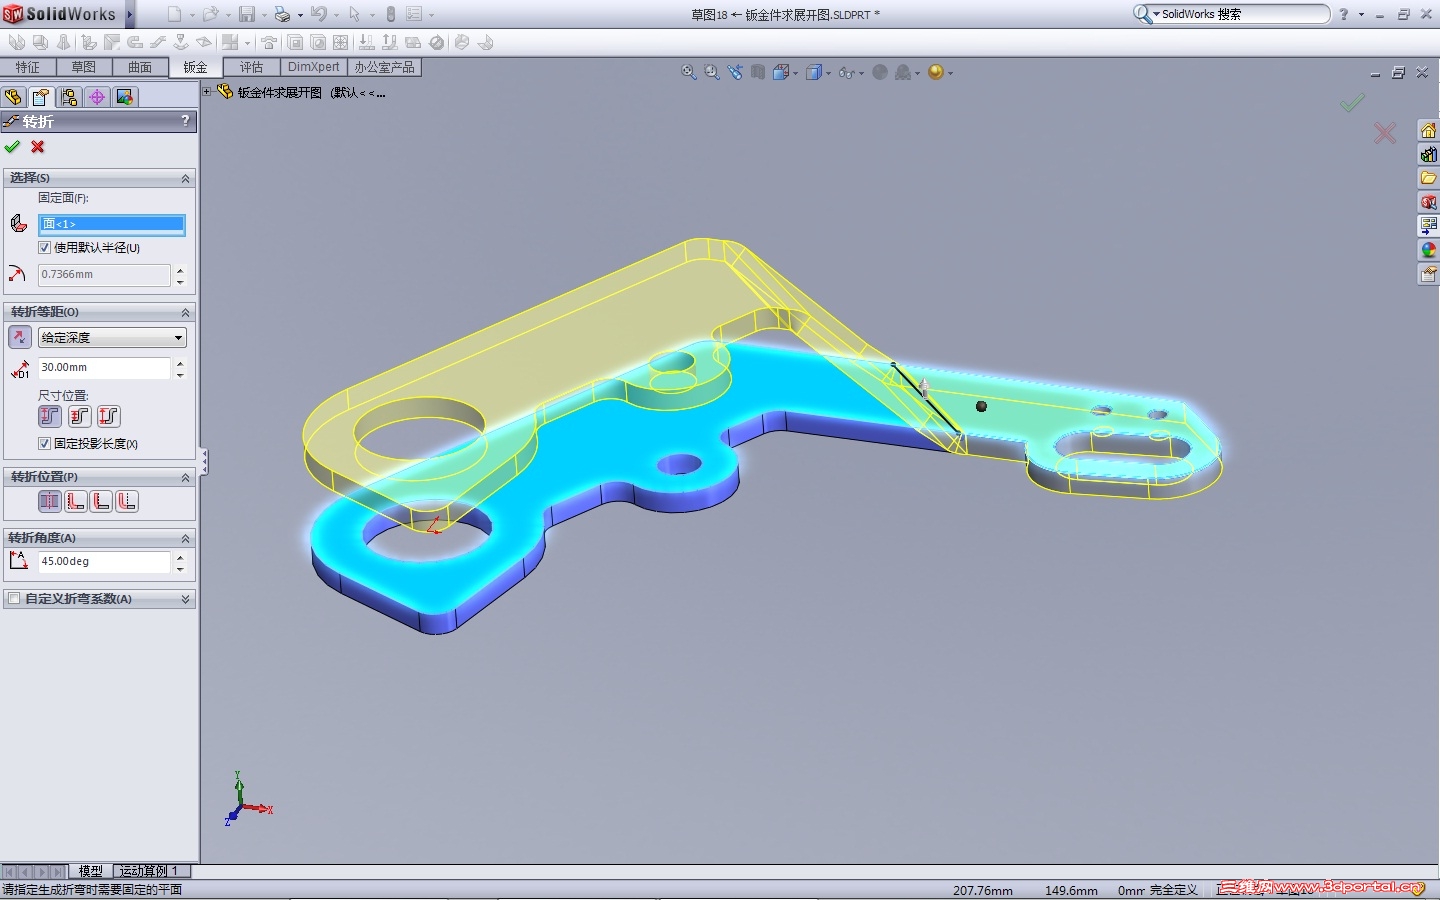This screenshot has width=1440, height=900.
Task: Select the outside offset dimension position button
Action: pyautogui.click(x=50, y=416)
